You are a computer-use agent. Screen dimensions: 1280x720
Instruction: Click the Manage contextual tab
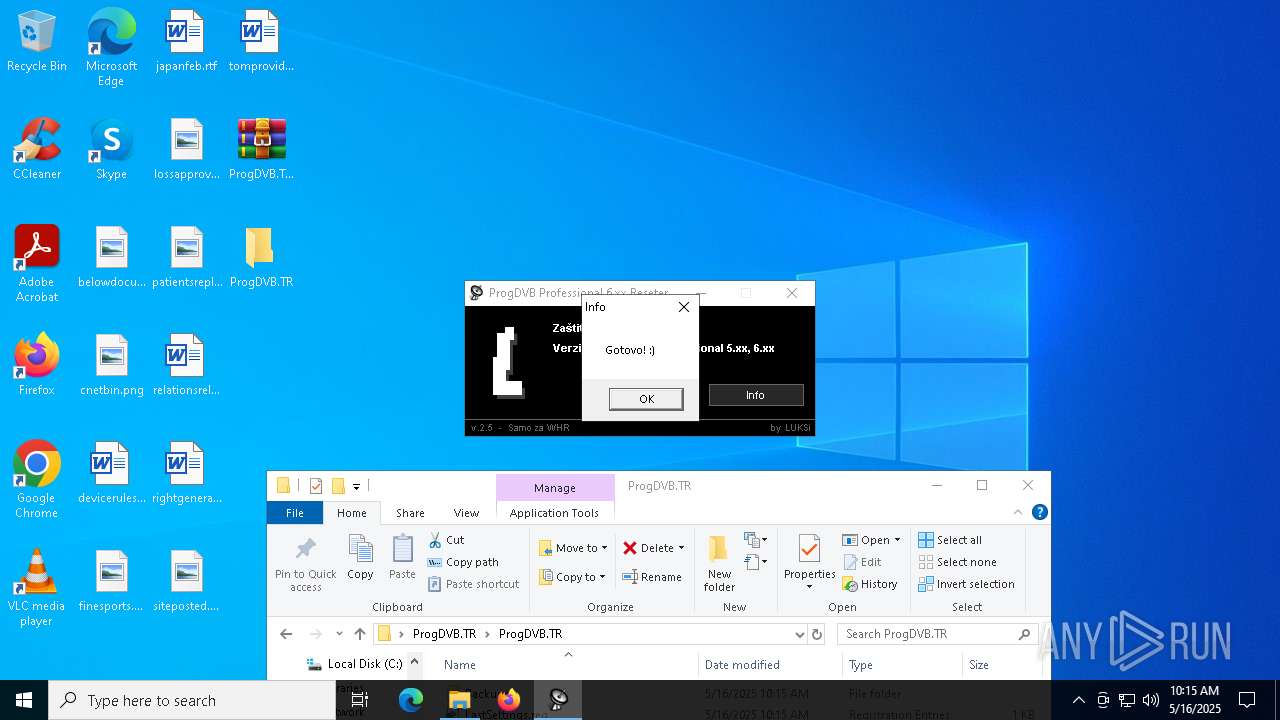pyautogui.click(x=555, y=488)
